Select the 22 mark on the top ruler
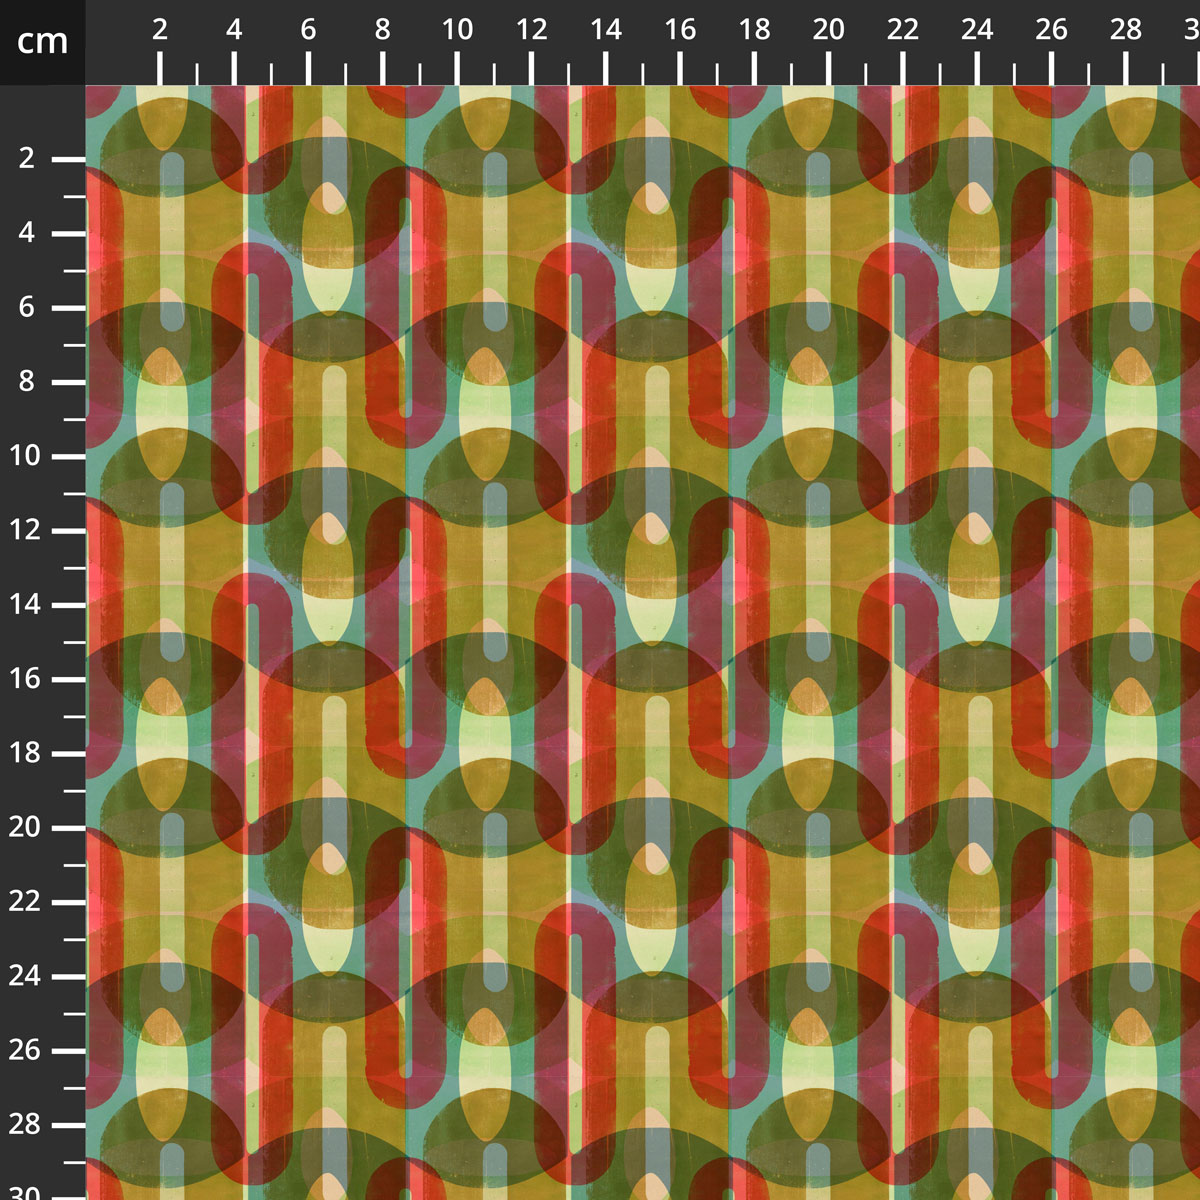The image size is (1200, 1200). tap(902, 30)
